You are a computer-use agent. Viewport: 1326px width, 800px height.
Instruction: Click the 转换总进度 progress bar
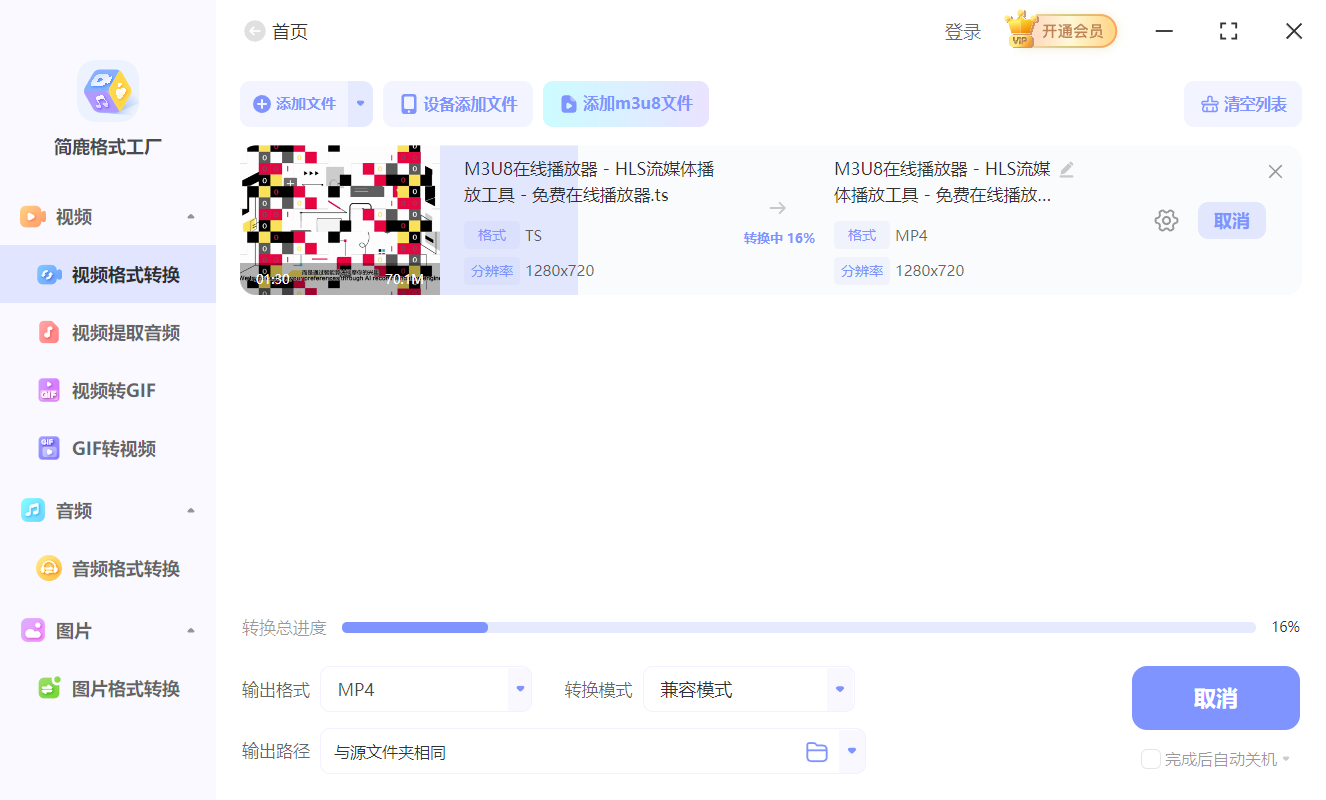pyautogui.click(x=799, y=628)
